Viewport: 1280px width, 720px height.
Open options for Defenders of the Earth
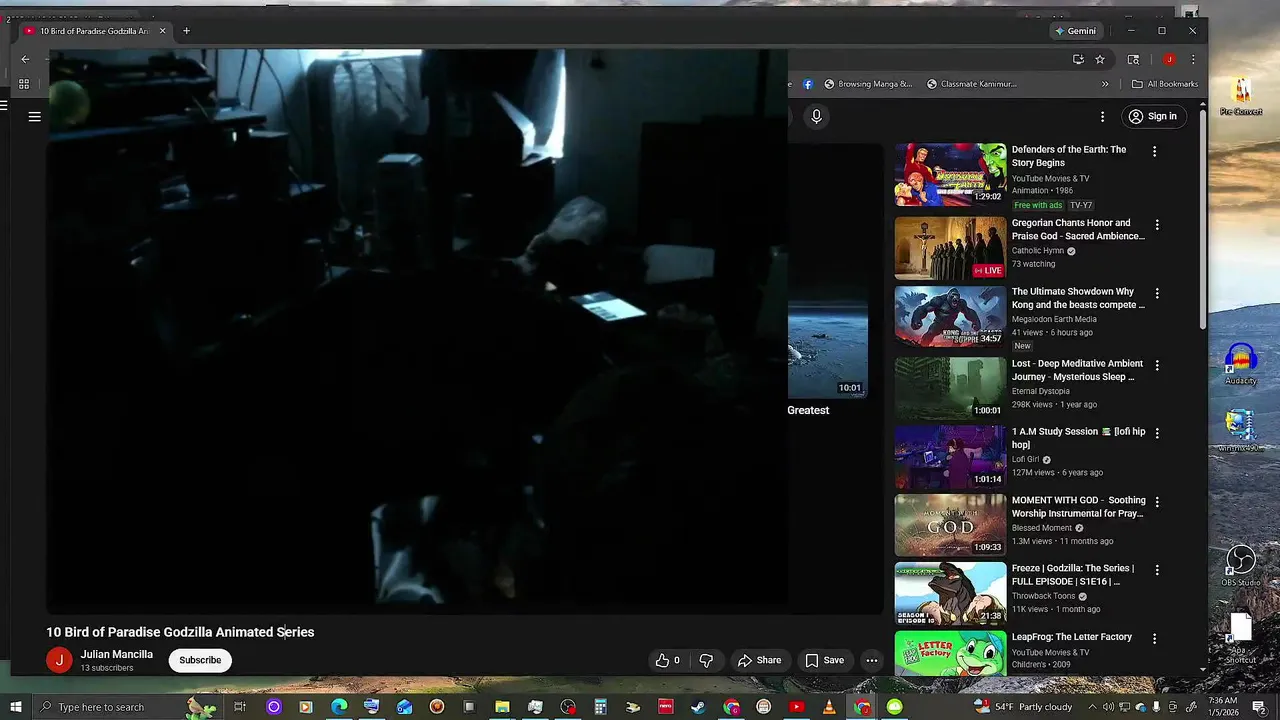[1154, 152]
